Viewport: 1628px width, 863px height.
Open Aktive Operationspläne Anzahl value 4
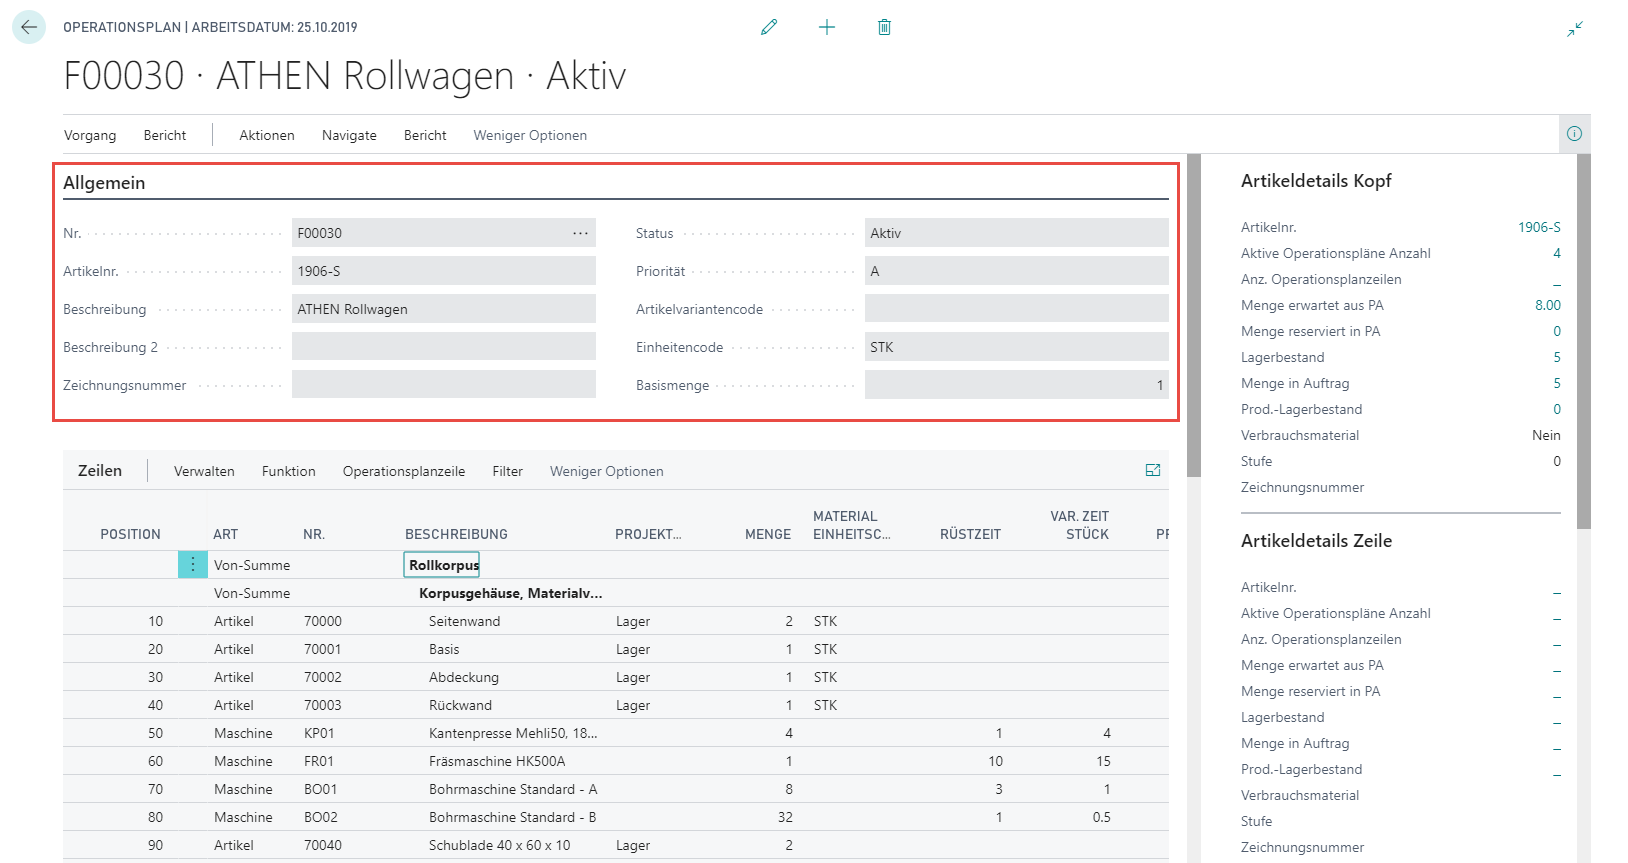pos(1557,253)
